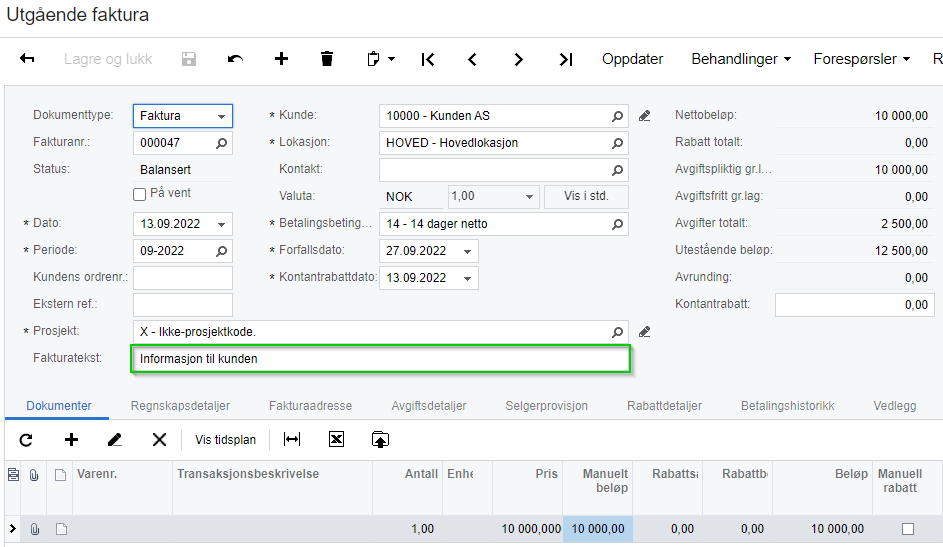Screen dimensions: 943x547
Task: Click fit-to-width columns icon in grid toolbar
Action: 292,439
